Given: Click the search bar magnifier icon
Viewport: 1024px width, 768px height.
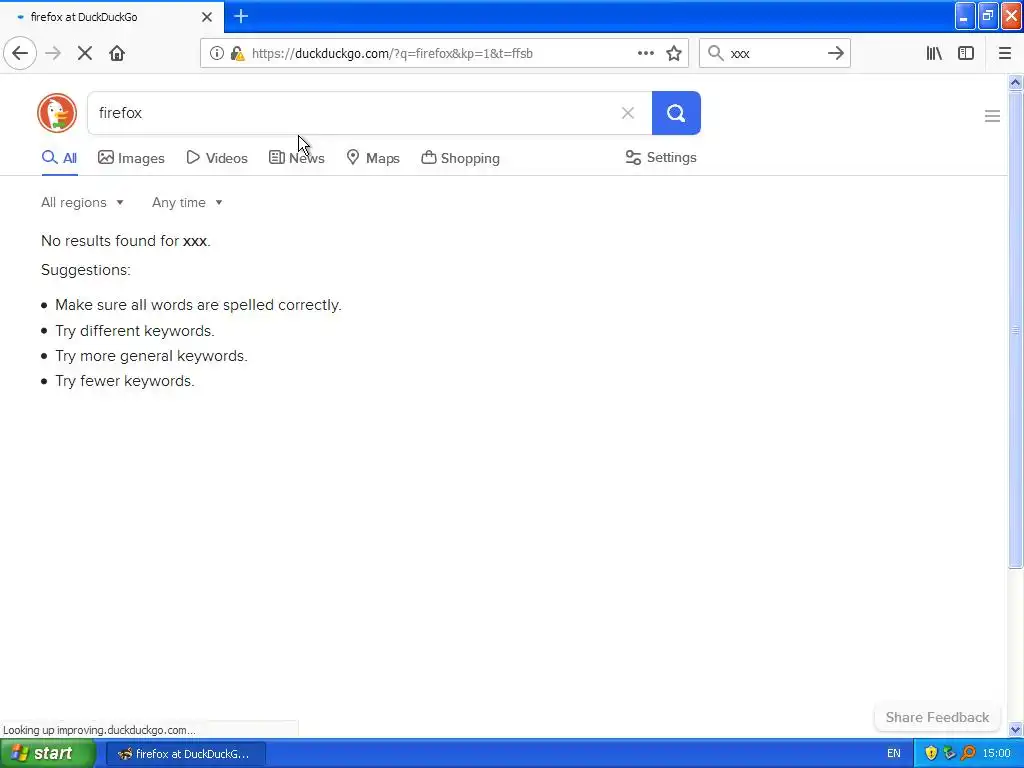Looking at the screenshot, I should pos(716,54).
